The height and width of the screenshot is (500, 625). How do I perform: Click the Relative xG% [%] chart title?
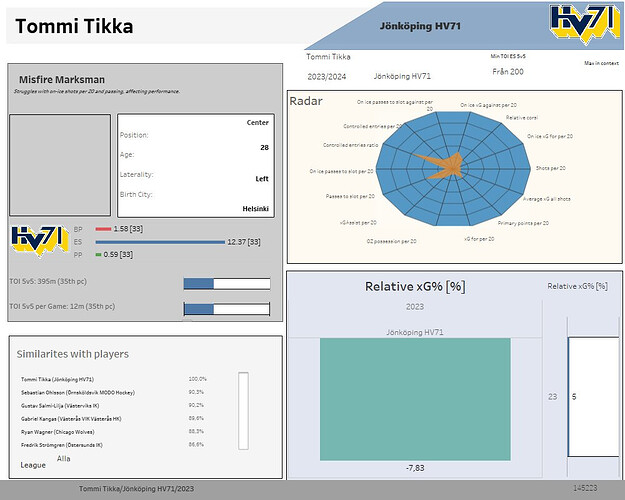click(x=415, y=286)
